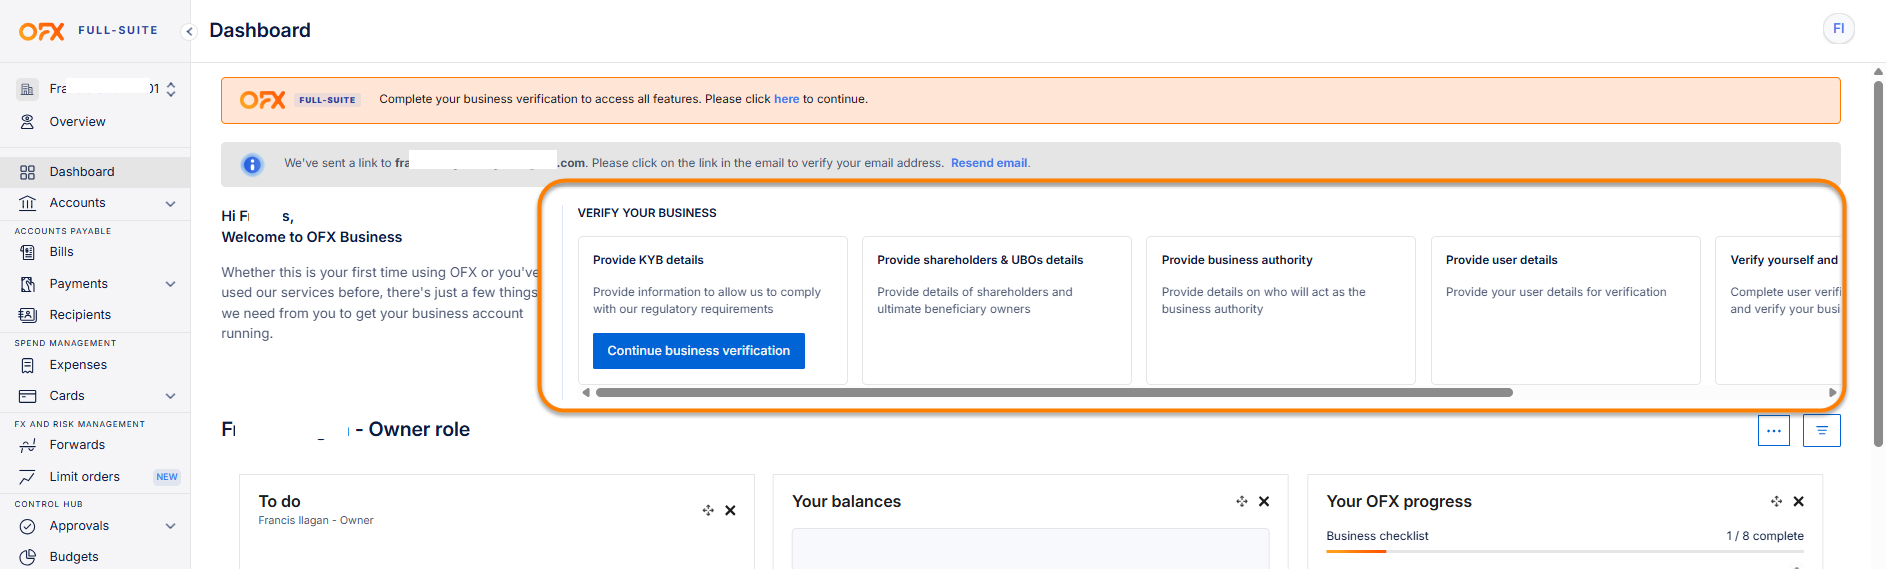1886x569 pixels.
Task: Open Budgets in sidebar
Action: click(74, 557)
